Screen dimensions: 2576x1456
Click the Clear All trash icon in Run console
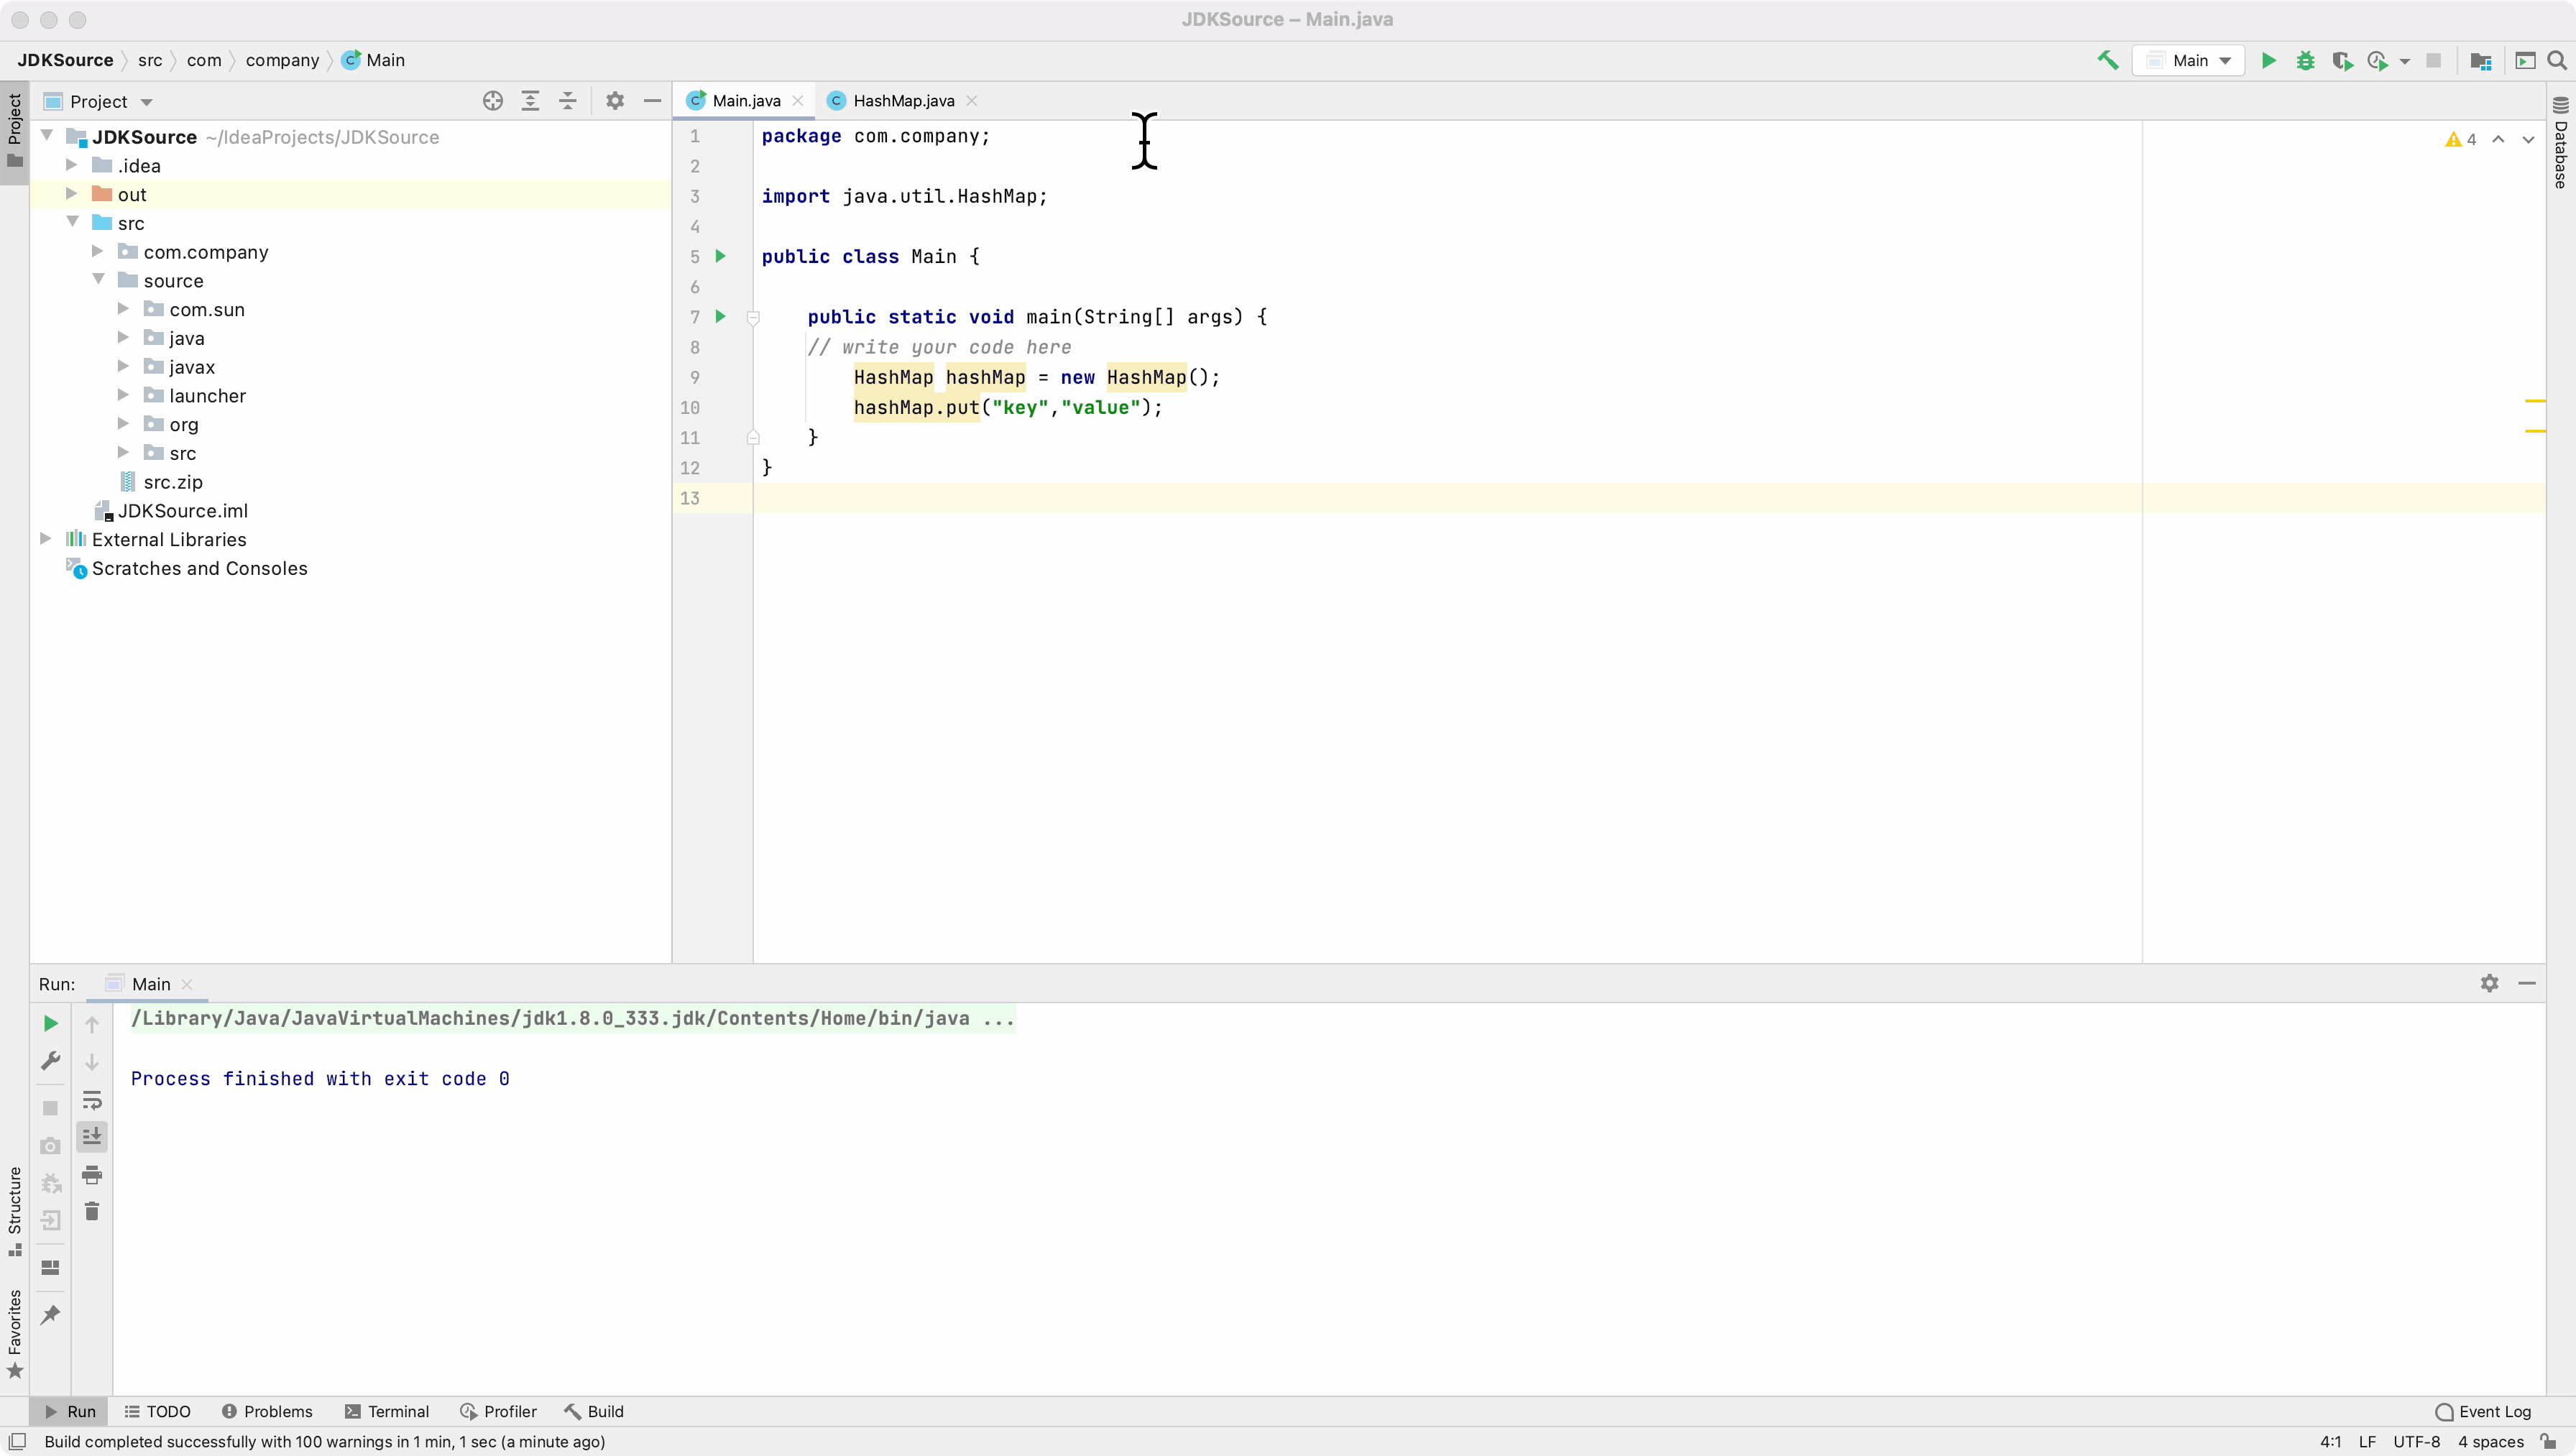92,1212
